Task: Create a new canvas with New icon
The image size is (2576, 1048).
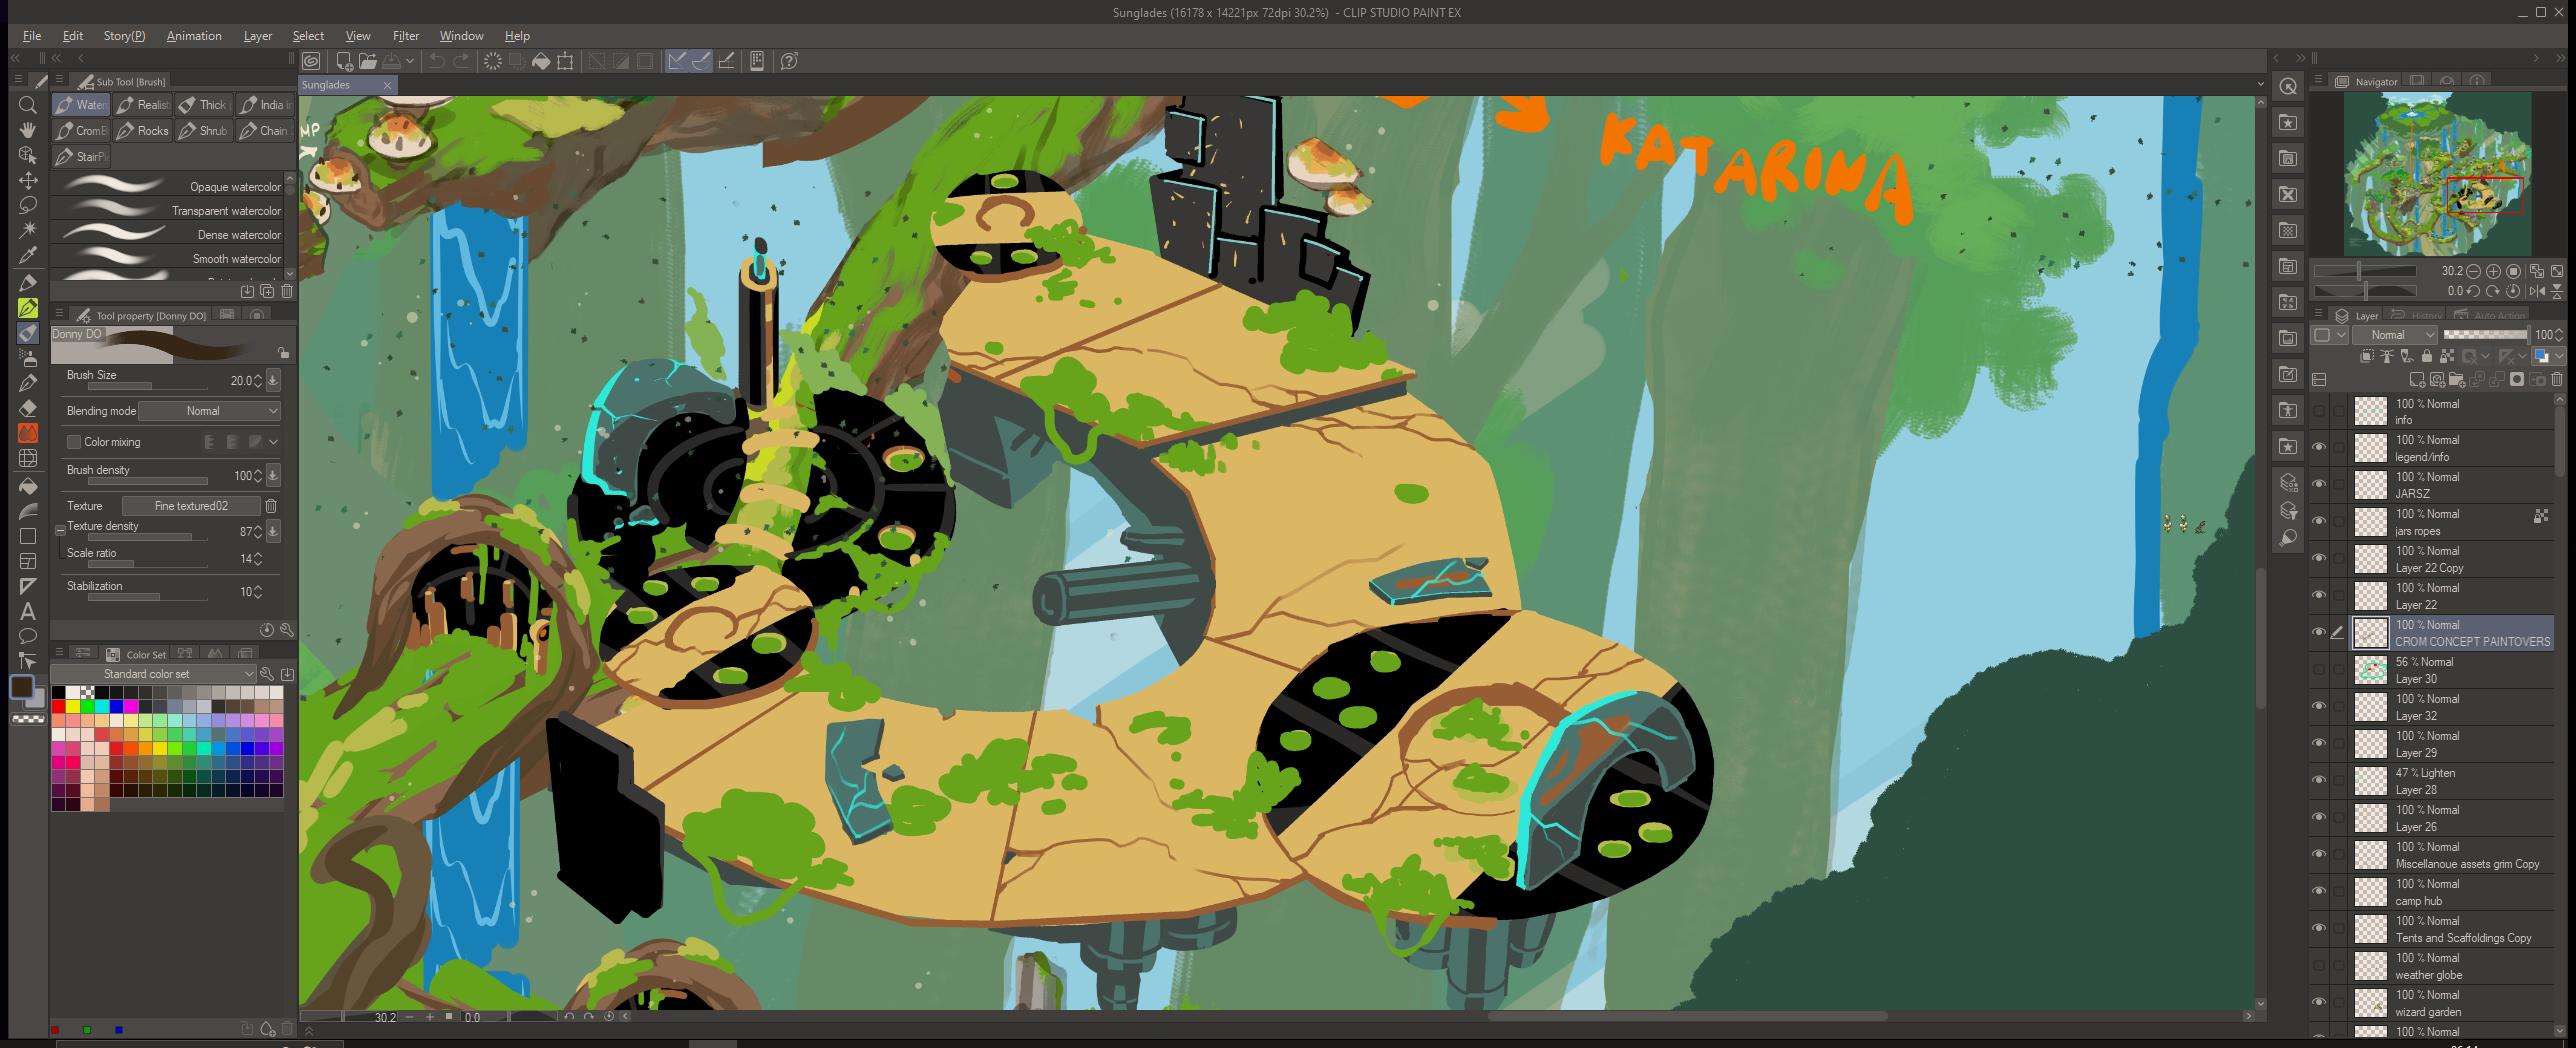Action: [x=344, y=61]
